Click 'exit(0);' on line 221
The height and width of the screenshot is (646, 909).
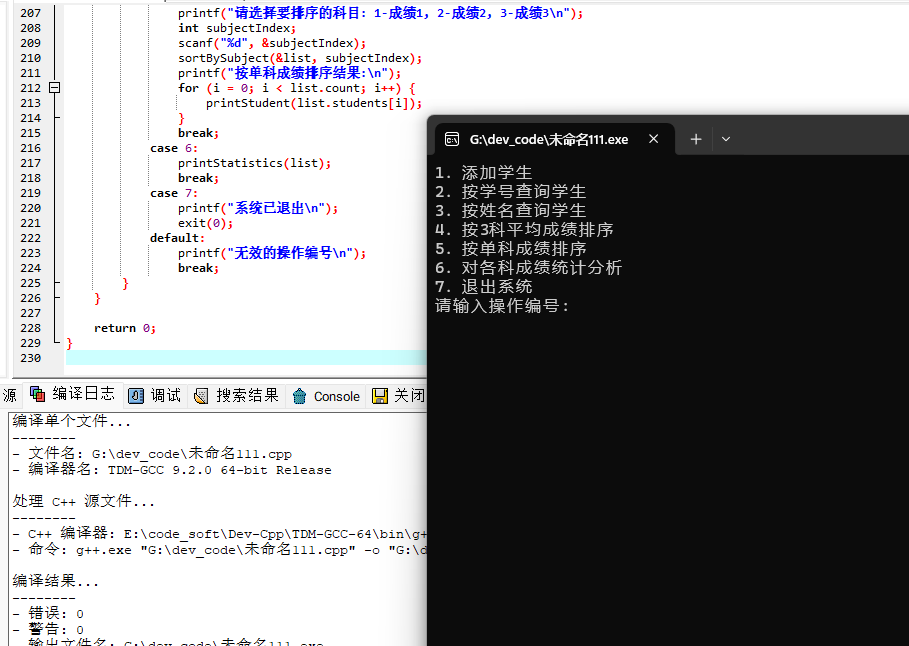click(205, 223)
